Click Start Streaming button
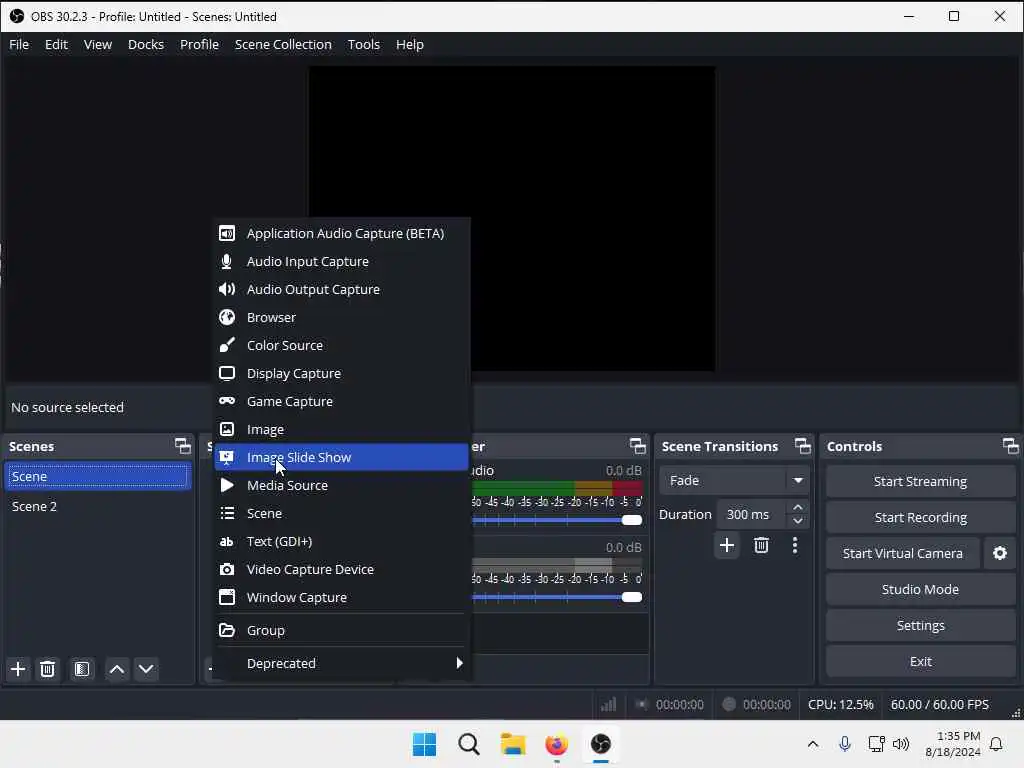 click(x=920, y=482)
